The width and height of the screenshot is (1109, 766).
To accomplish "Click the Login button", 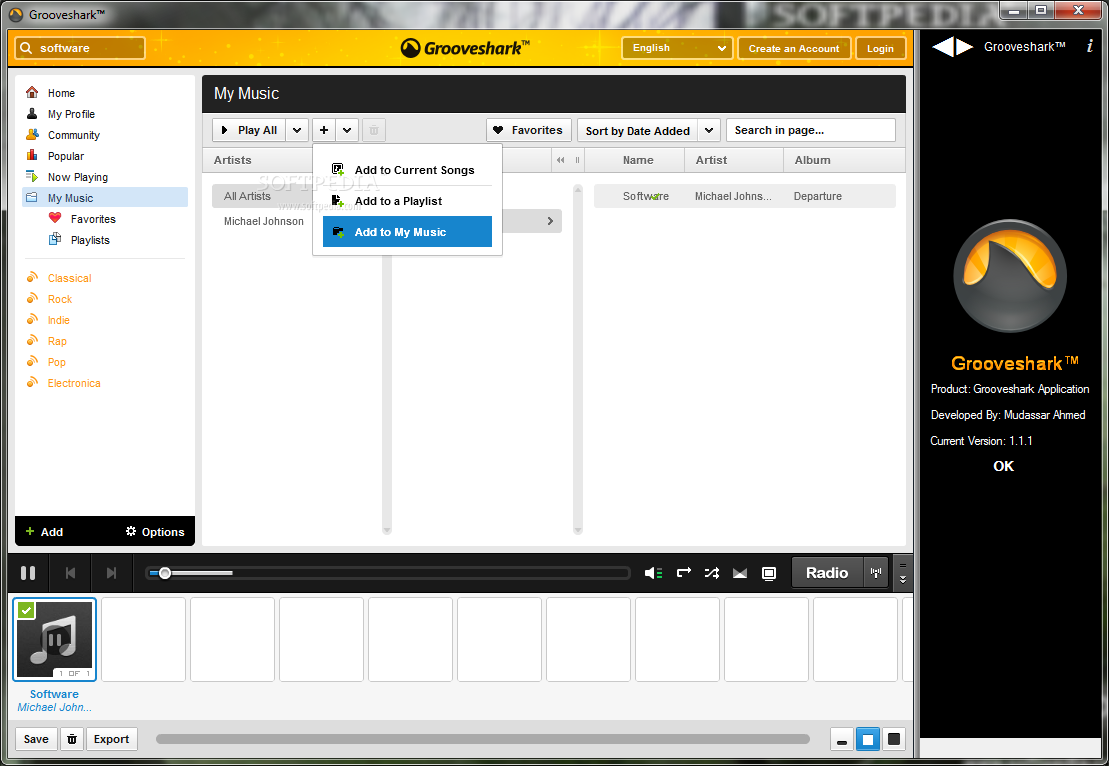I will [881, 48].
